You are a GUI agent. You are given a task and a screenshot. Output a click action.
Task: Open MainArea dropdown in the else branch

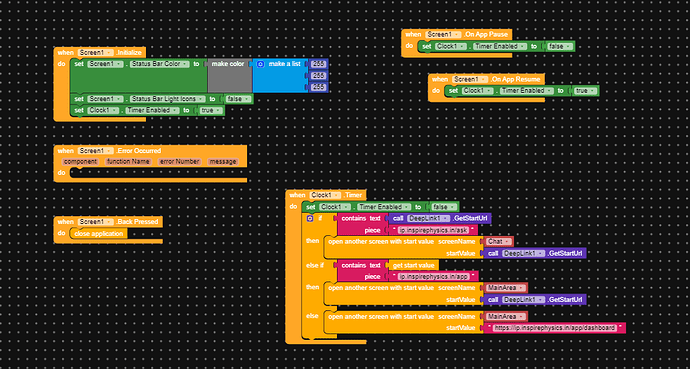click(506, 317)
